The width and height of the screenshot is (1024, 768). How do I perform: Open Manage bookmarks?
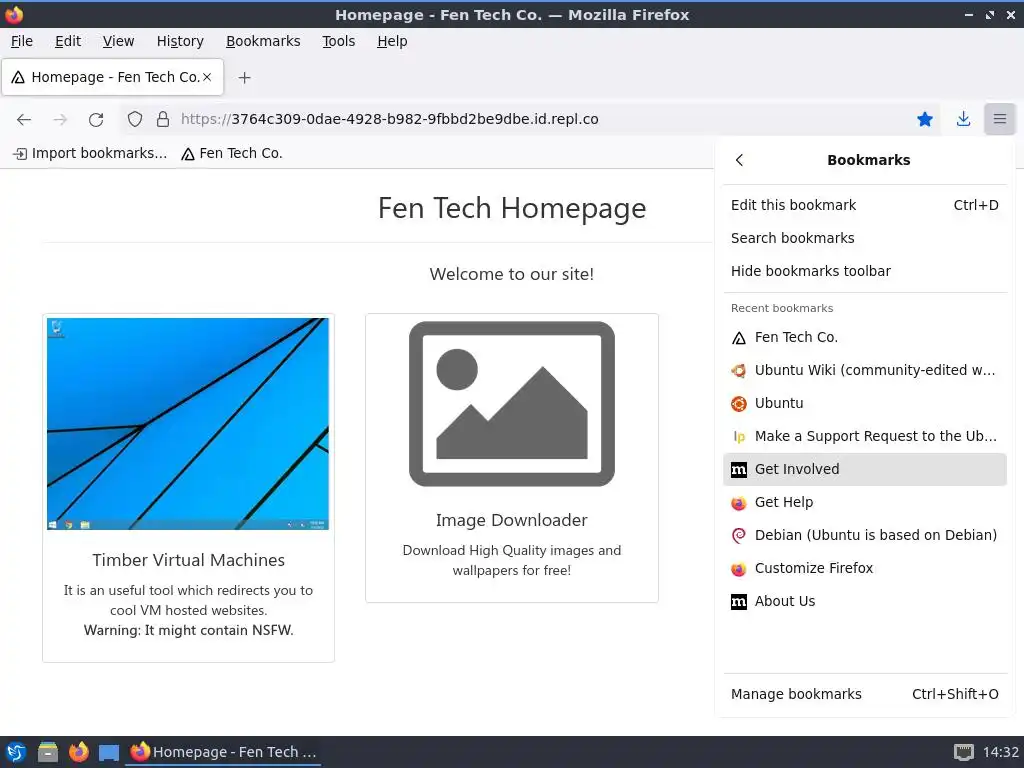[865, 694]
